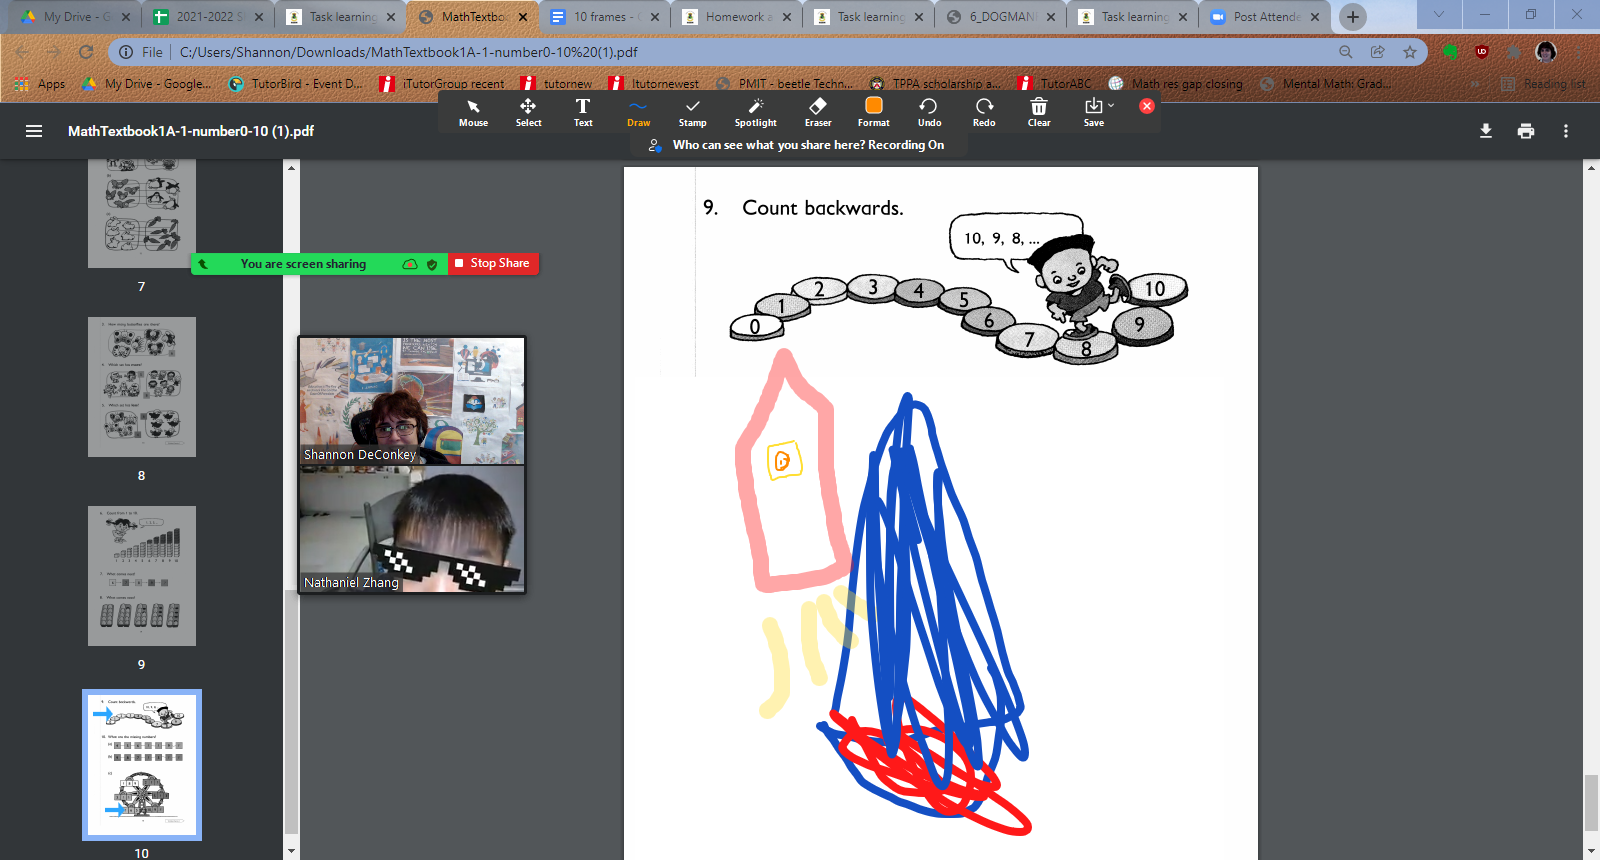The image size is (1600, 860).
Task: Activate the Text annotation tool
Action: coord(583,112)
